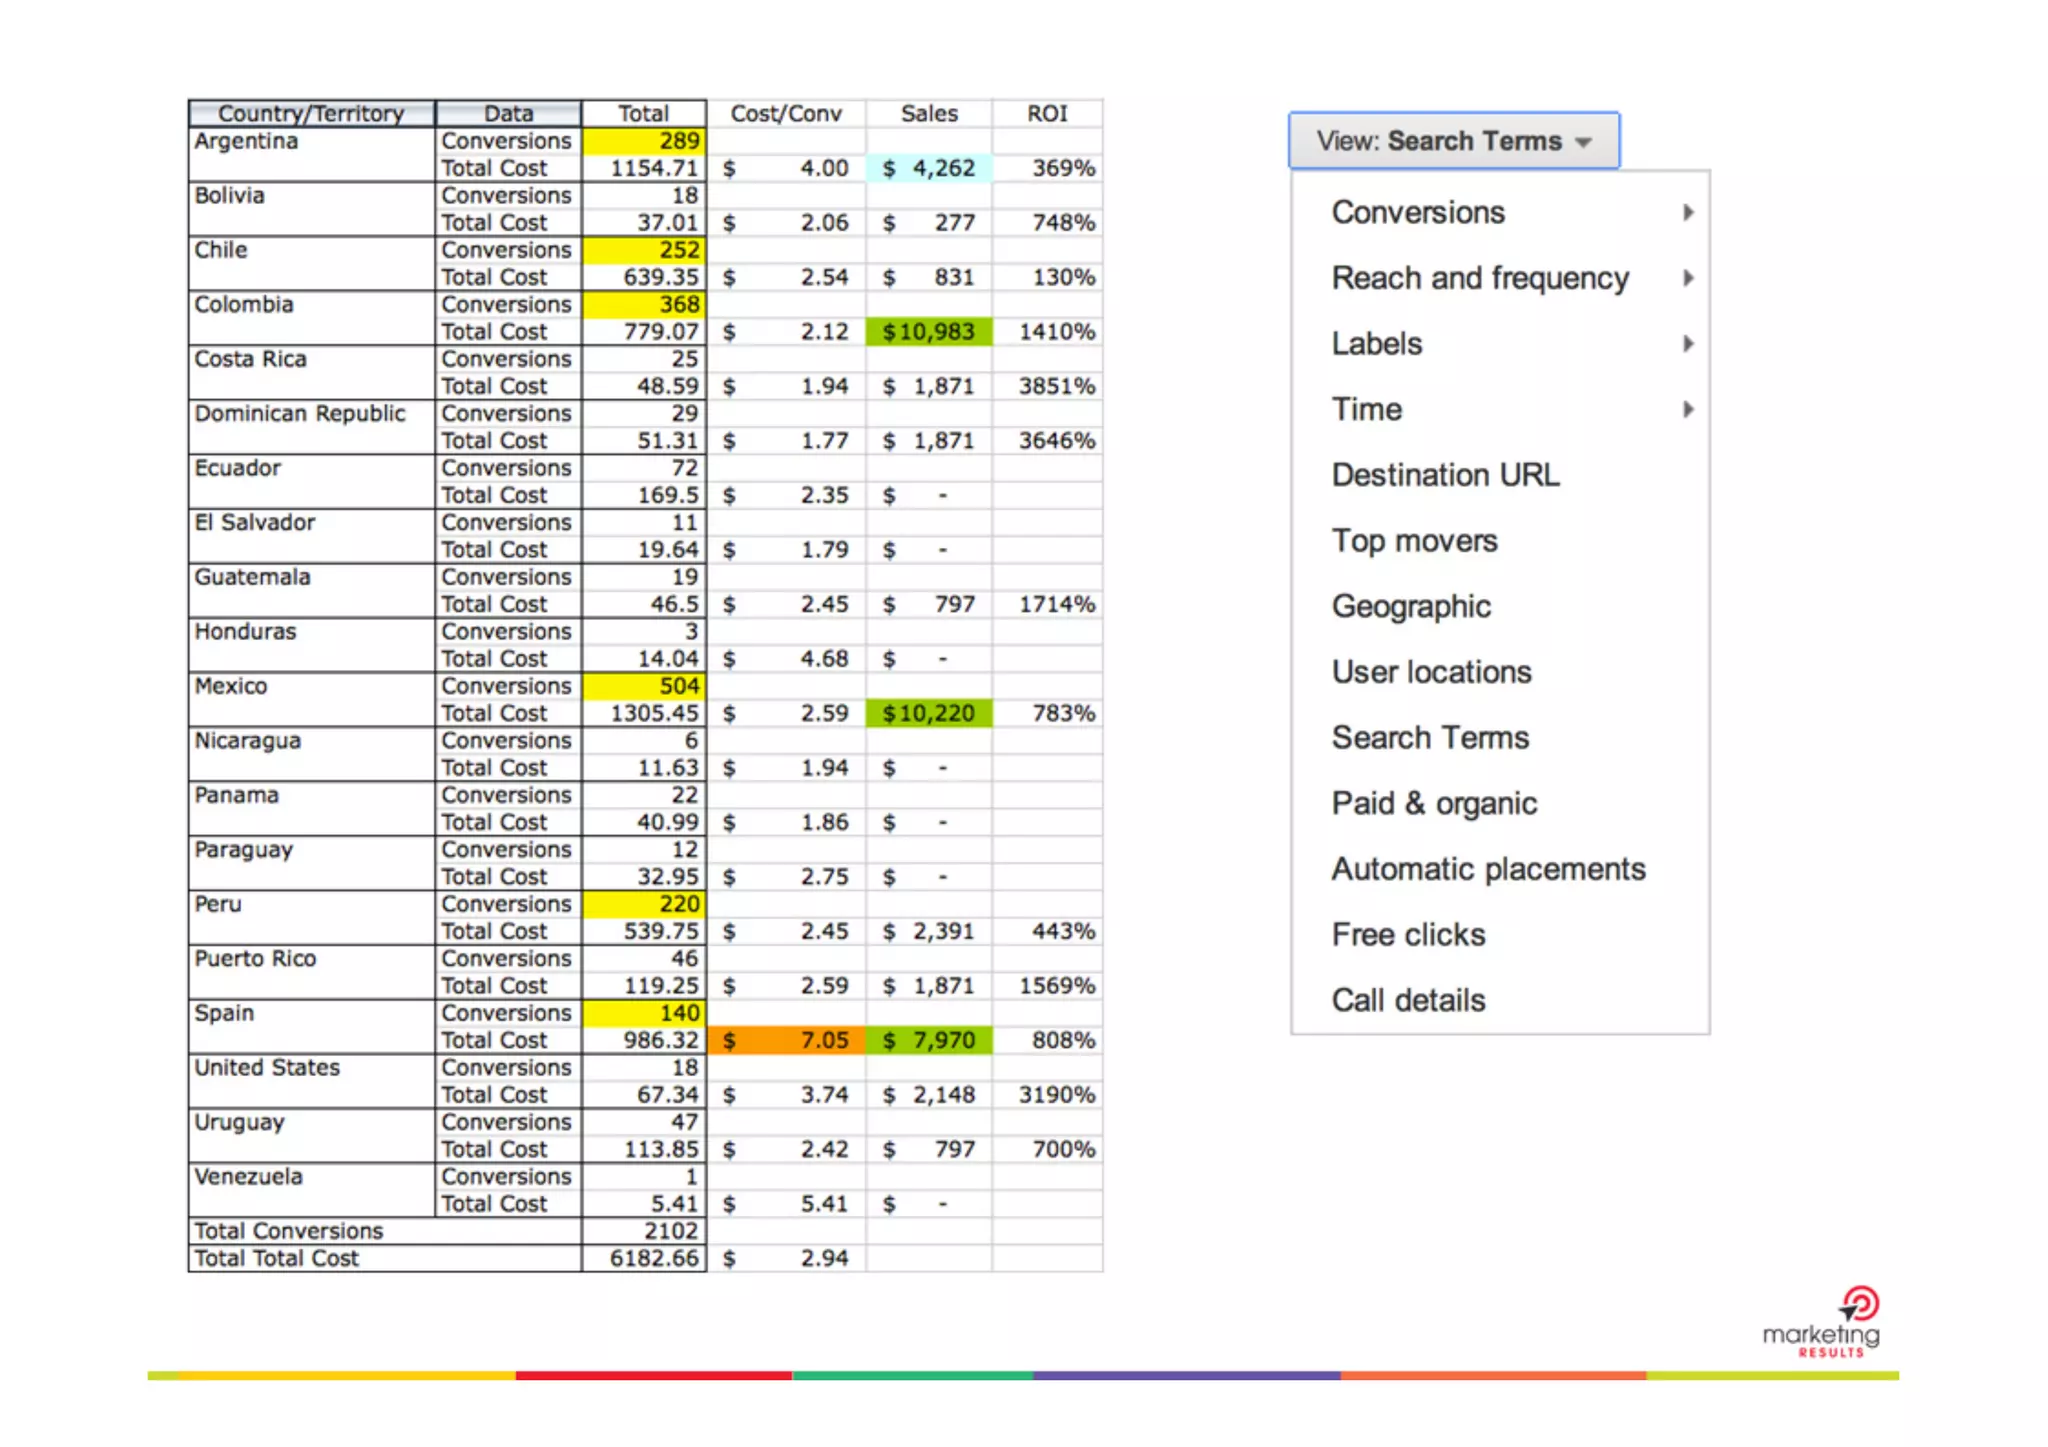Open Automatic placements view
Screen dimensions: 2048x1447
click(x=1488, y=869)
